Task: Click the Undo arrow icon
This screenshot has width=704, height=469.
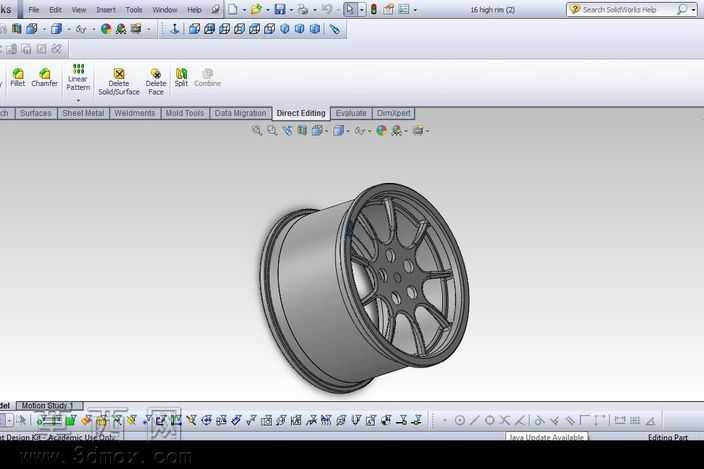Action: 327,9
